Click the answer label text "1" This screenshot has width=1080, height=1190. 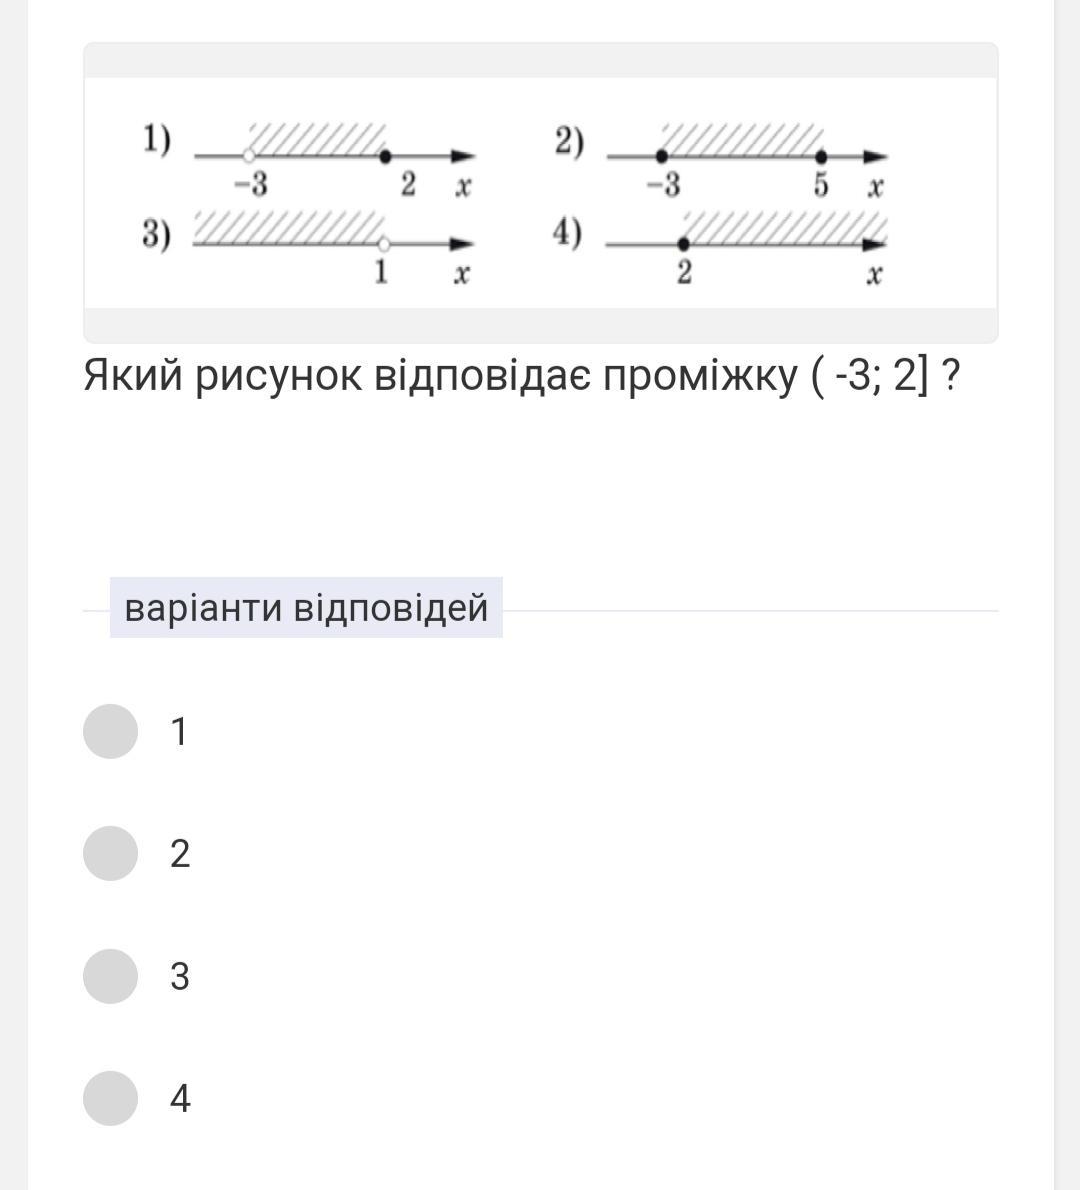click(x=179, y=732)
